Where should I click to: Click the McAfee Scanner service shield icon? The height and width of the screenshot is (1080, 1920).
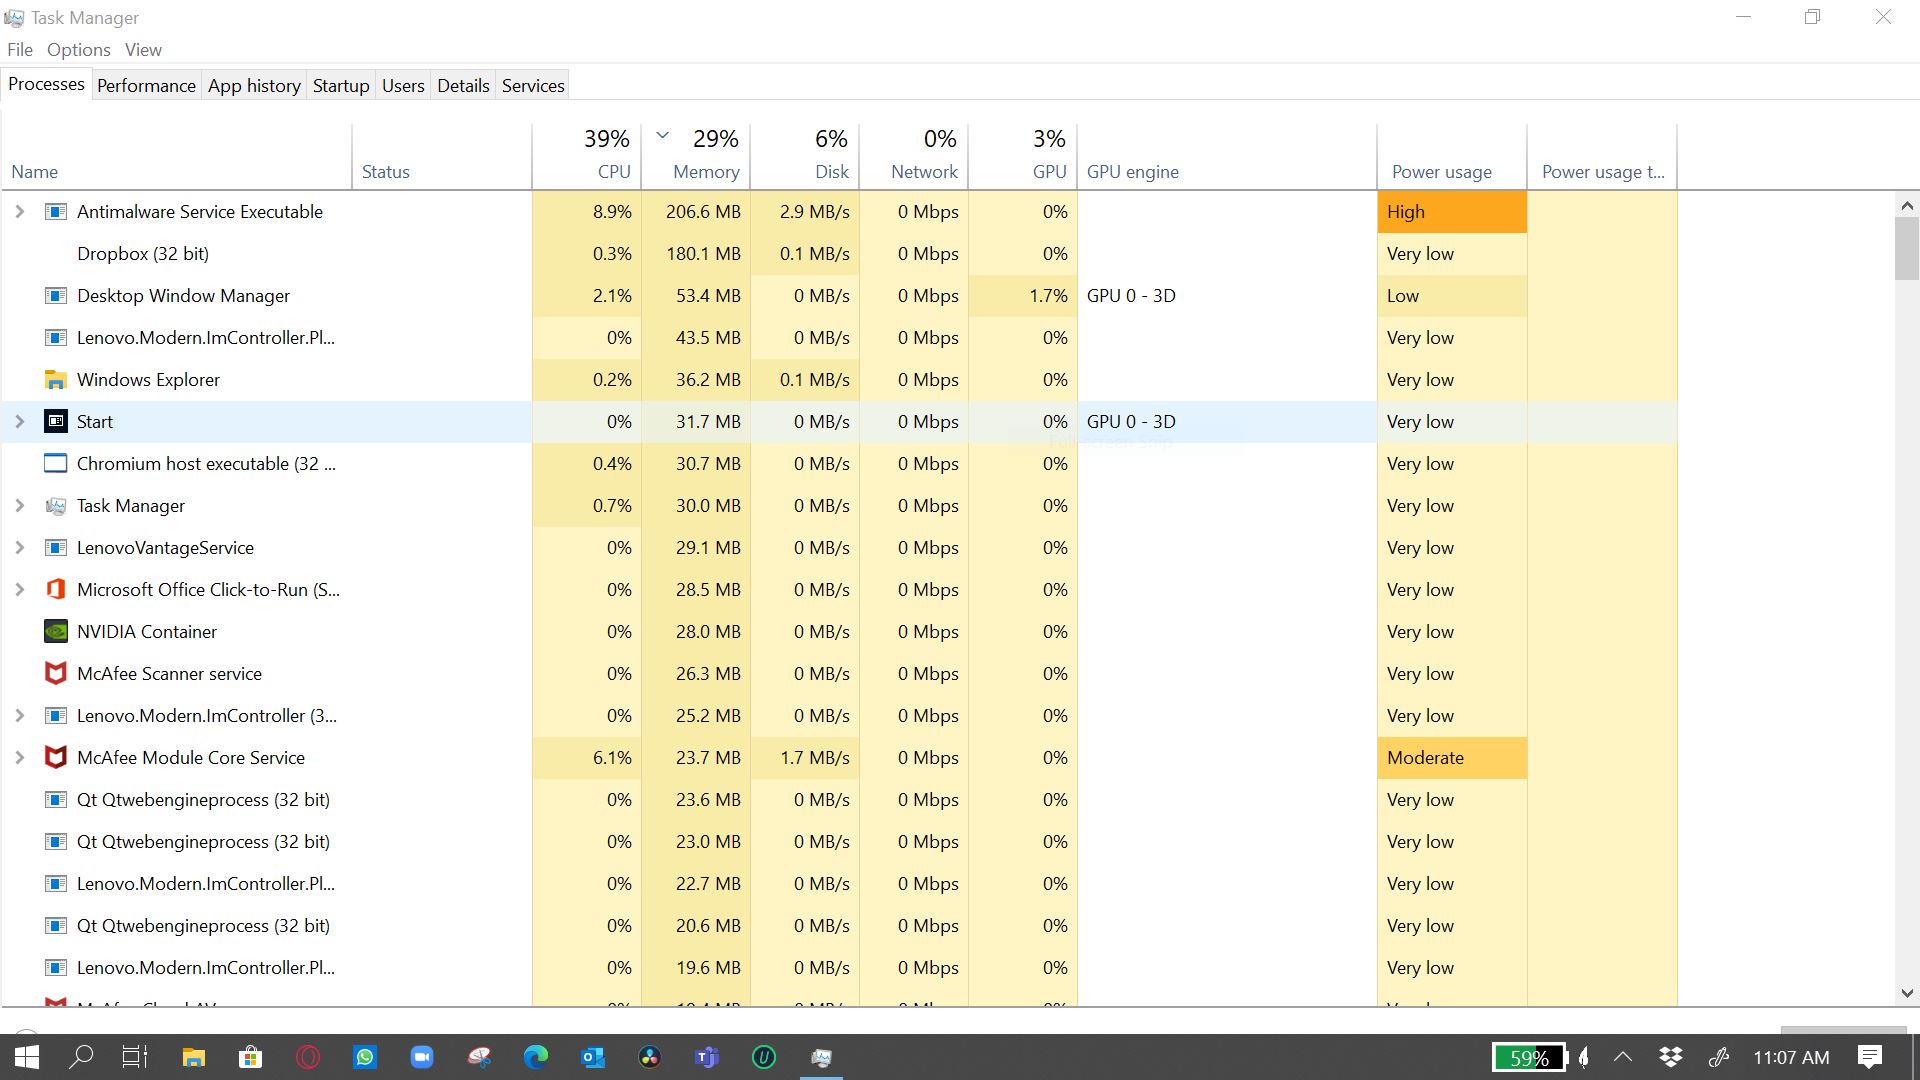[56, 674]
